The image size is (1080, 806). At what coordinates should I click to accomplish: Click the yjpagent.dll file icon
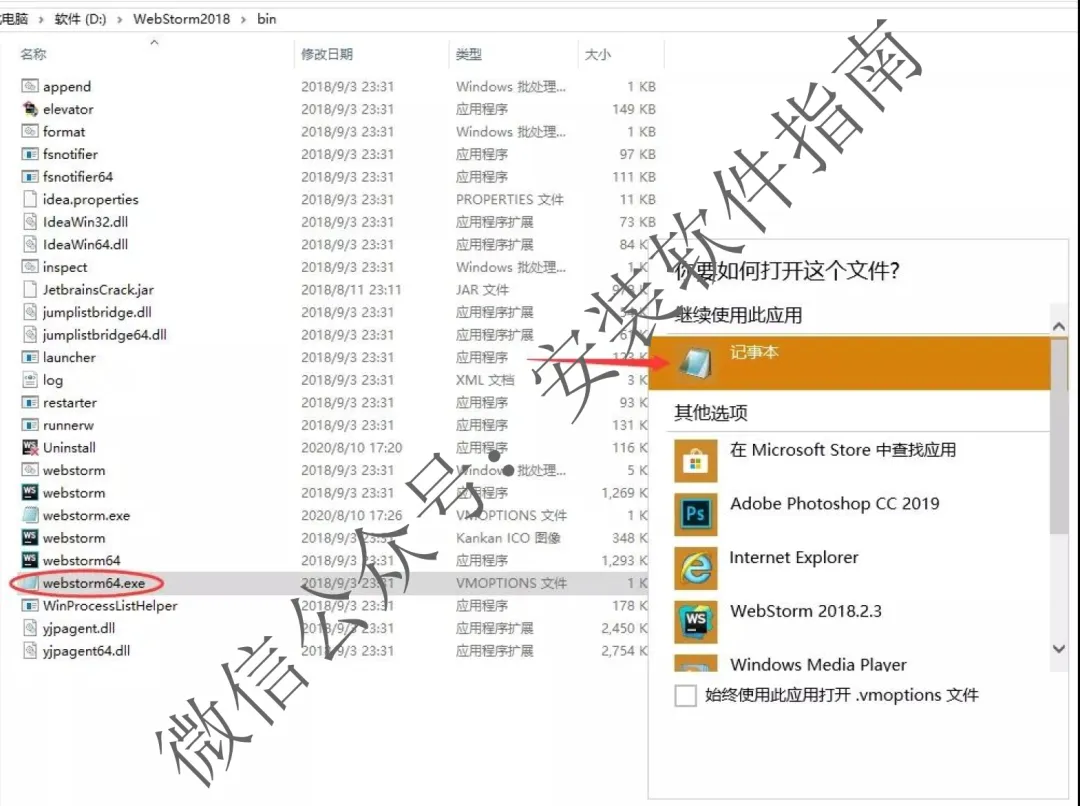tap(30, 628)
